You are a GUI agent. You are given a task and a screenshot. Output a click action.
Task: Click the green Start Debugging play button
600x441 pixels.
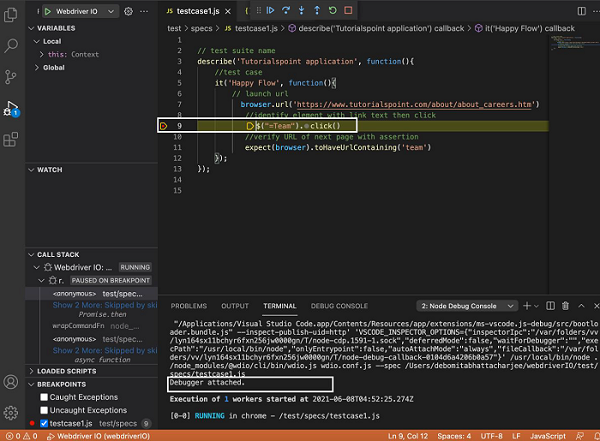point(45,10)
